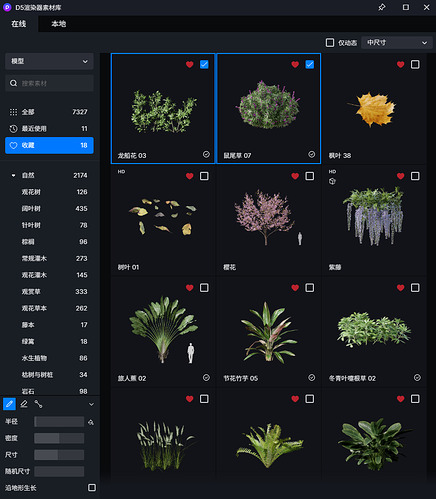Select the 观花灌木 category
Viewport: 436px width, 499px height.
coord(54,275)
